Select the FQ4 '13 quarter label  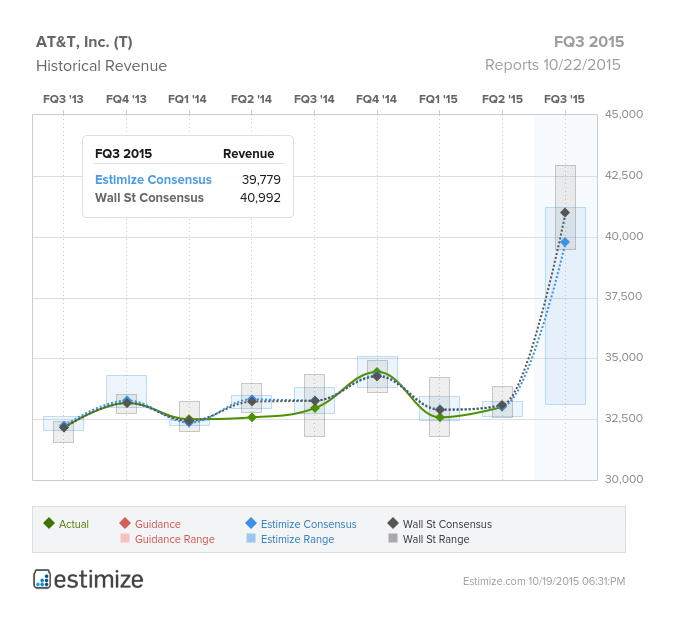pos(126,99)
